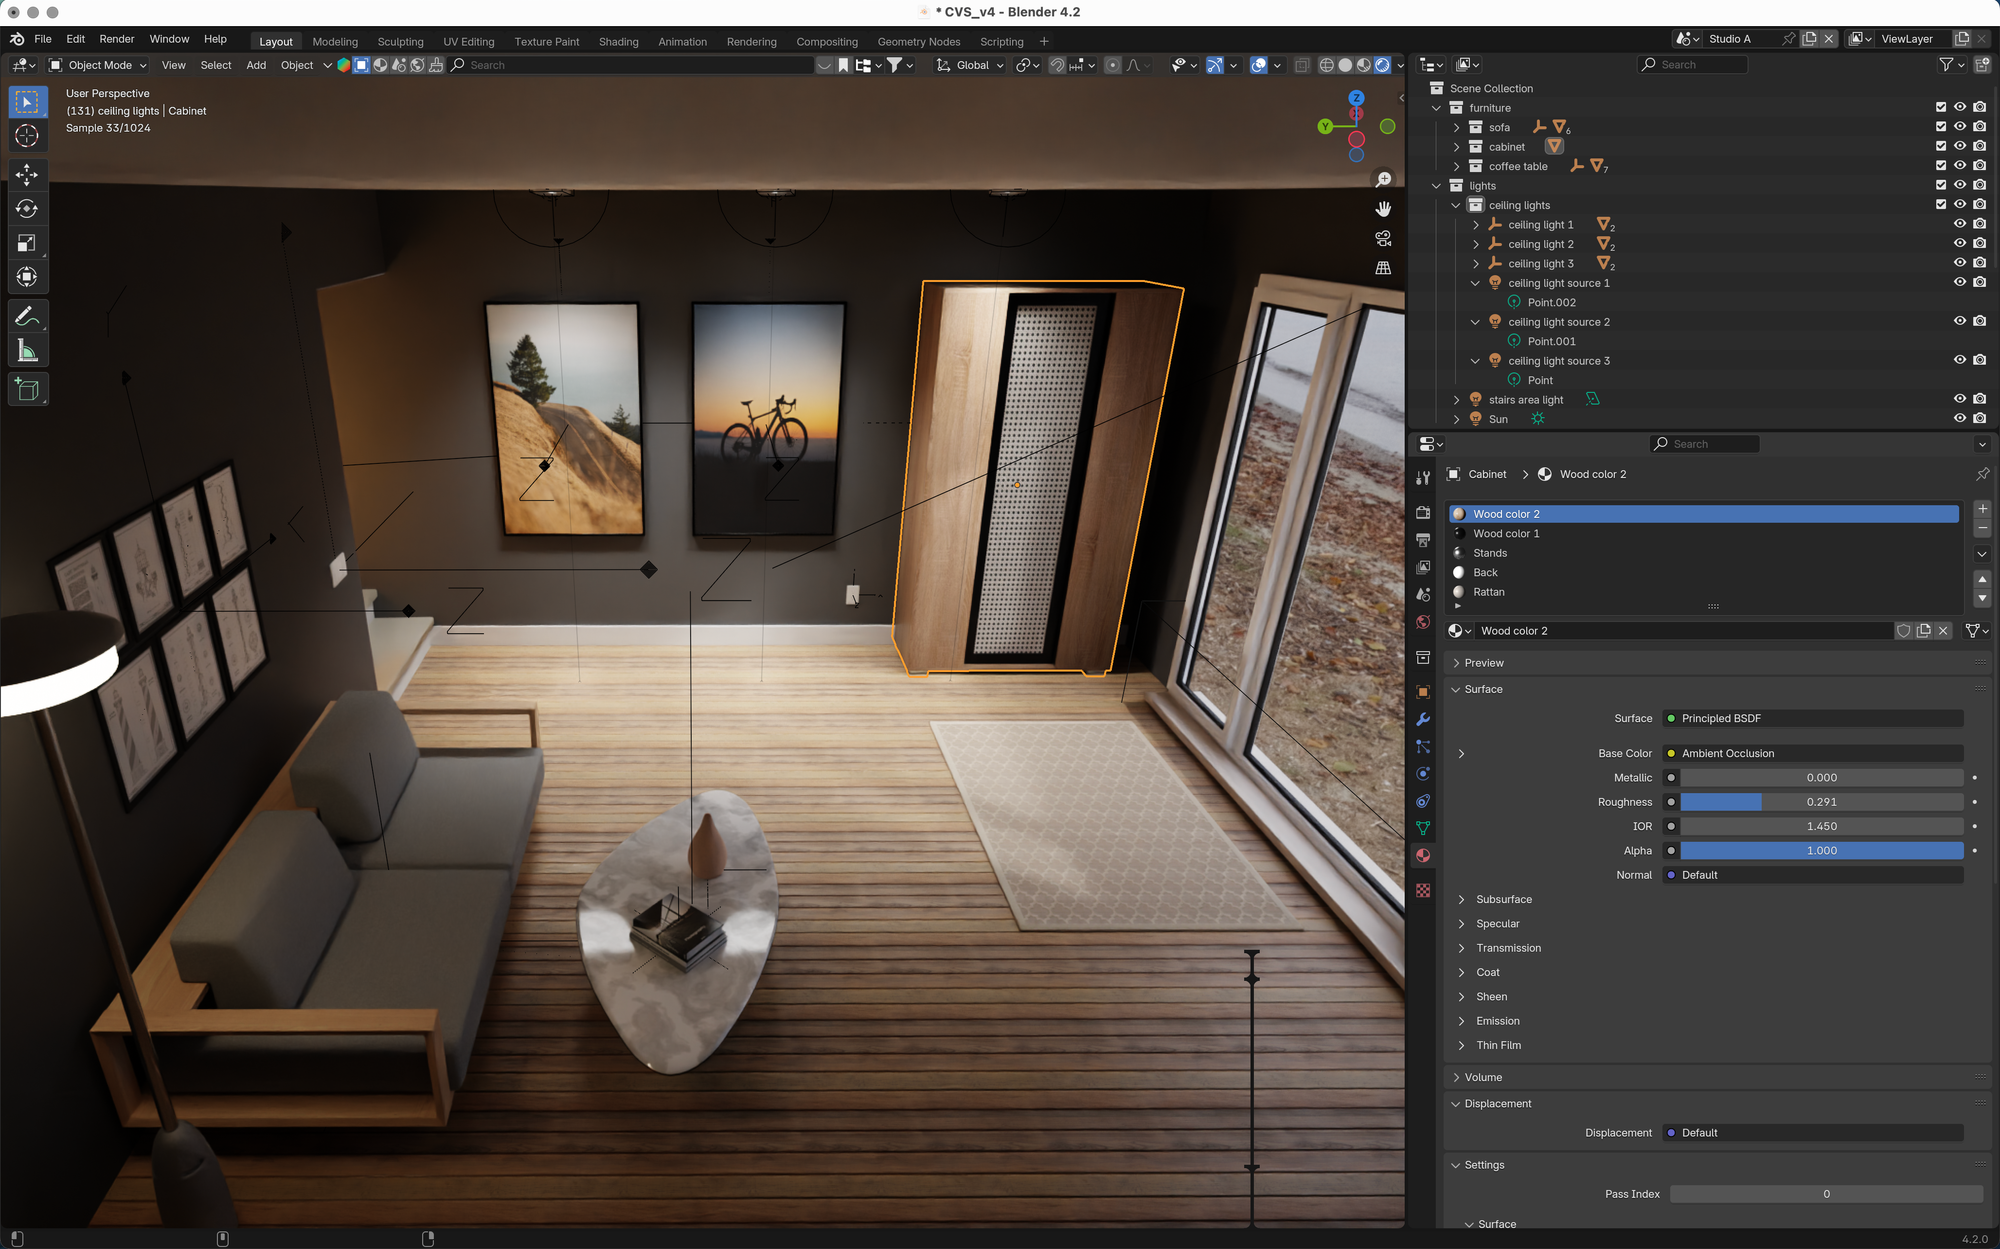Expand the sofa collection
This screenshot has width=2000, height=1249.
(x=1456, y=127)
